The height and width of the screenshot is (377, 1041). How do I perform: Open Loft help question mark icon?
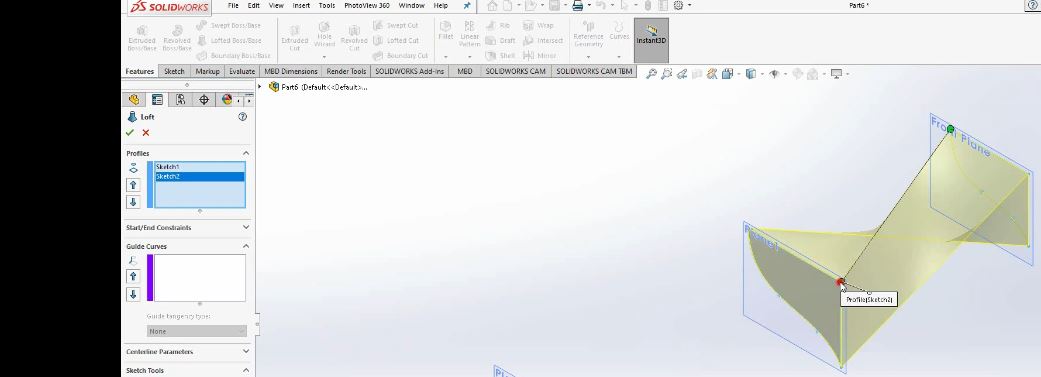[x=242, y=117]
